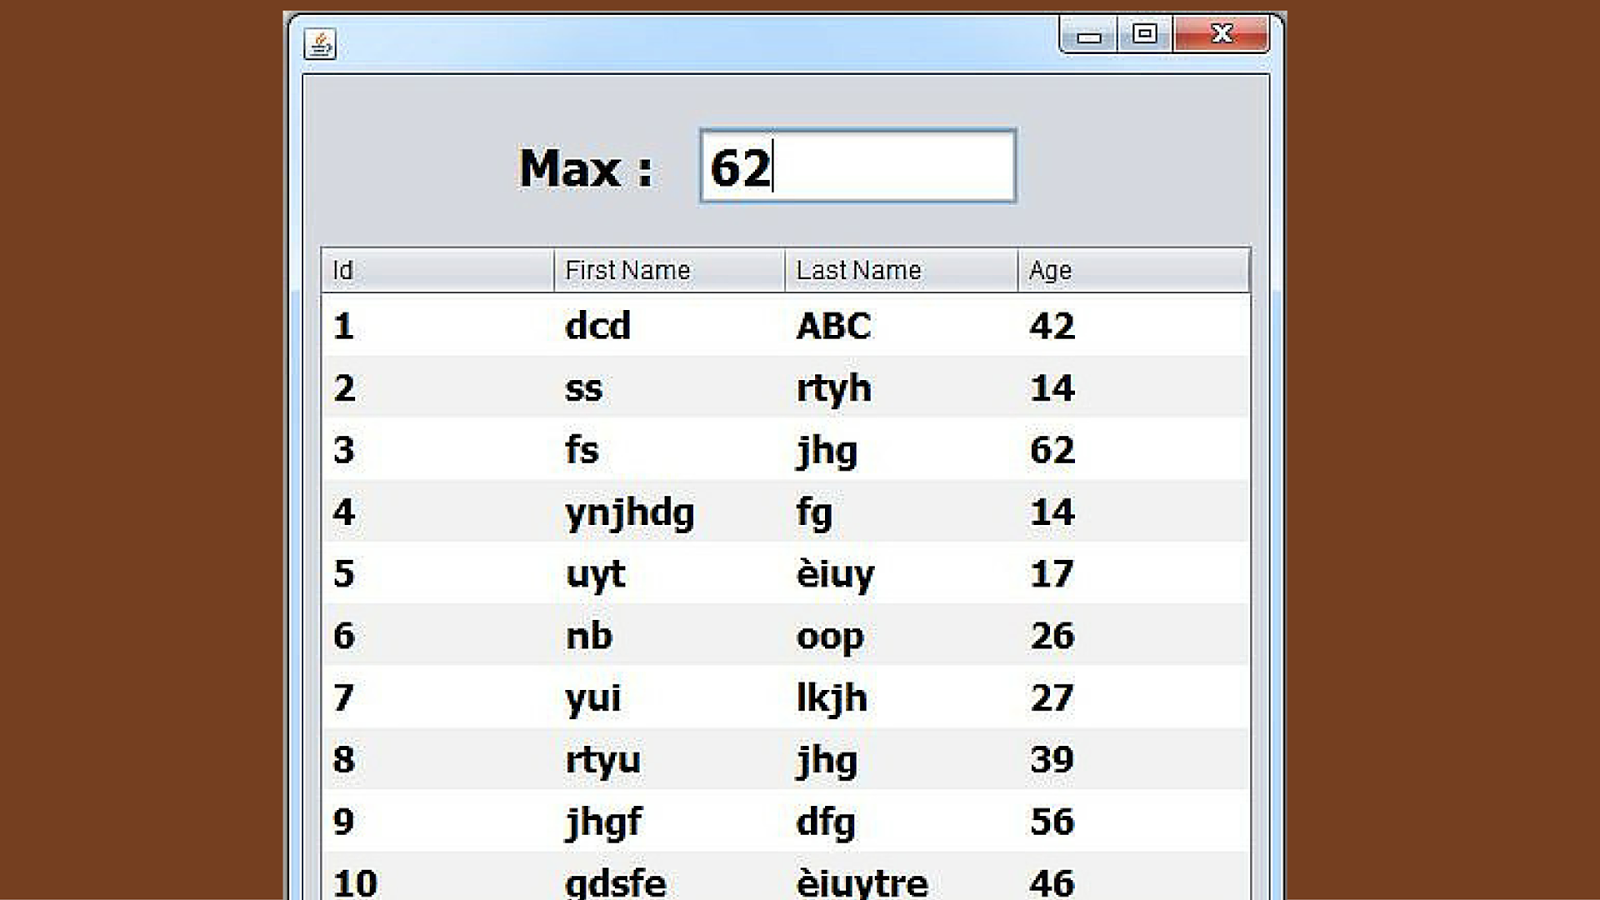The height and width of the screenshot is (900, 1600).
Task: Click the row where age is 56
Action: tap(700, 822)
